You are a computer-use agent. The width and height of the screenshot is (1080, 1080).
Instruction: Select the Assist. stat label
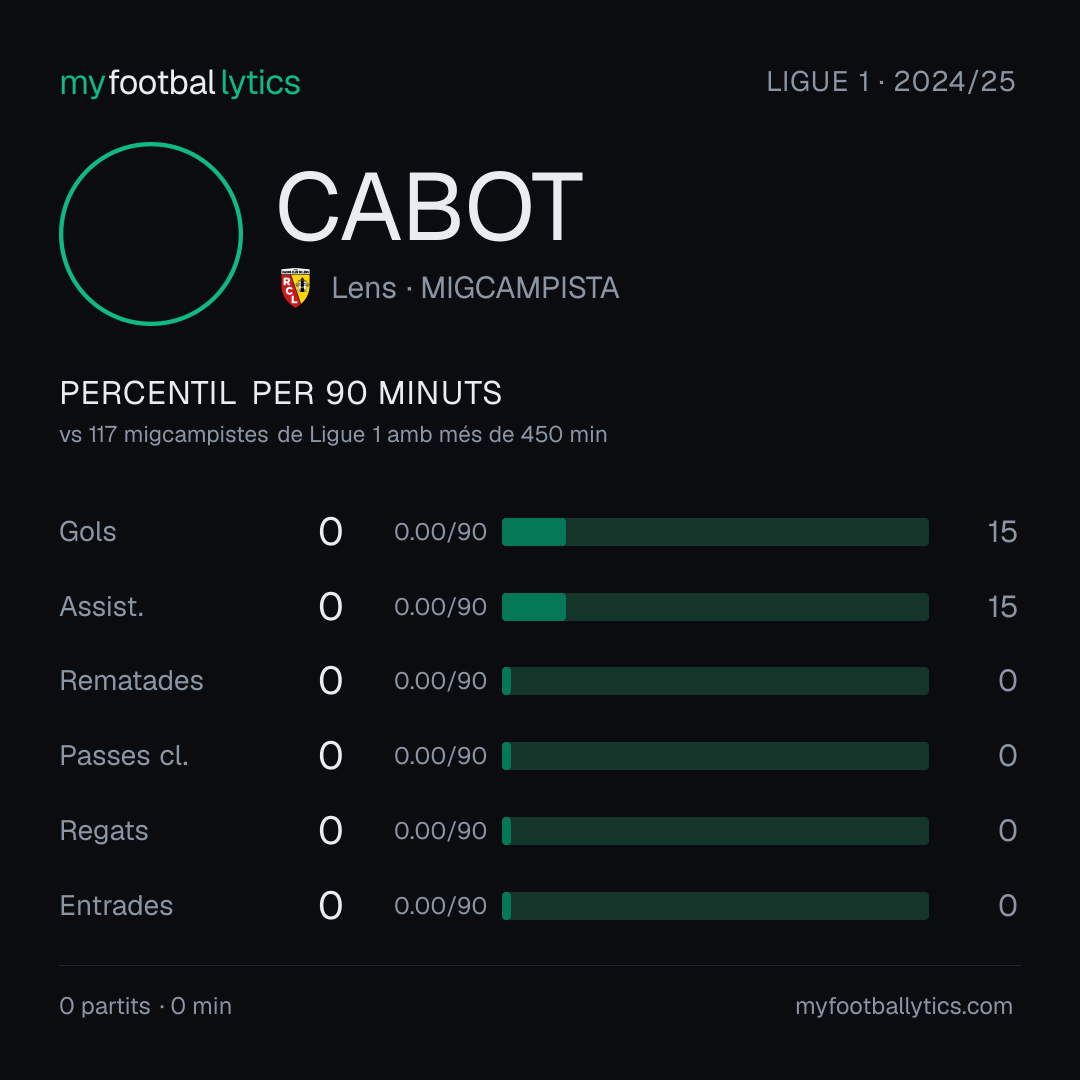tap(102, 607)
